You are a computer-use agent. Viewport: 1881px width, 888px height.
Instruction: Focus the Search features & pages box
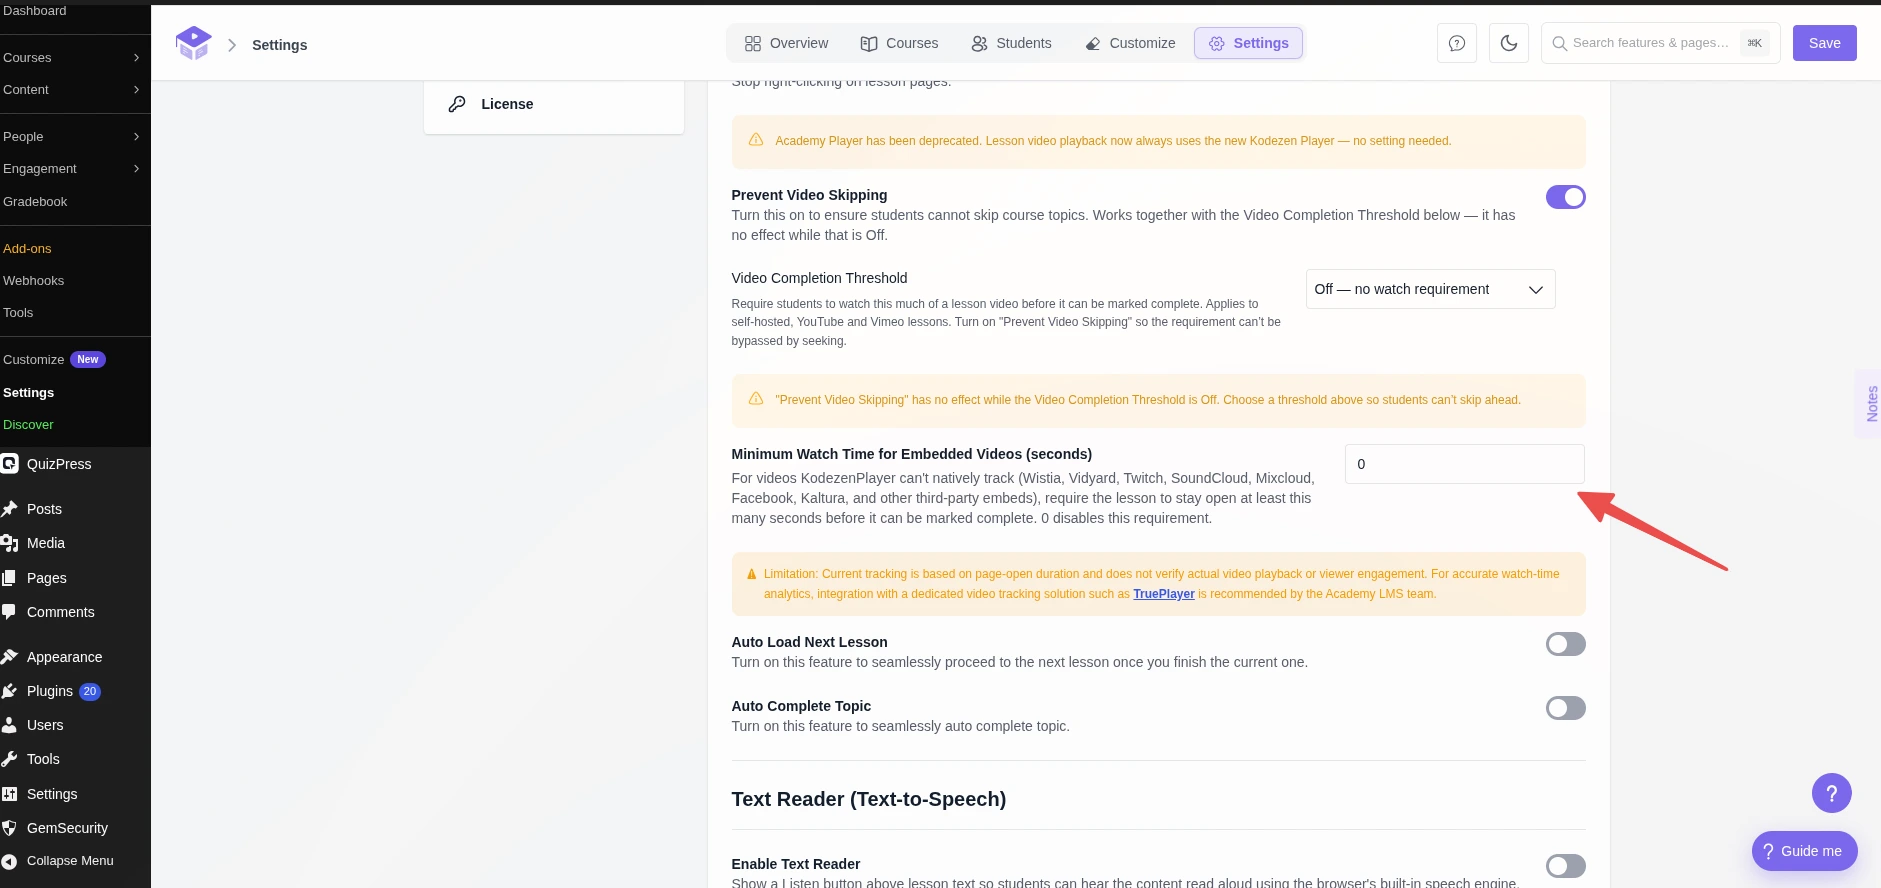point(1660,43)
